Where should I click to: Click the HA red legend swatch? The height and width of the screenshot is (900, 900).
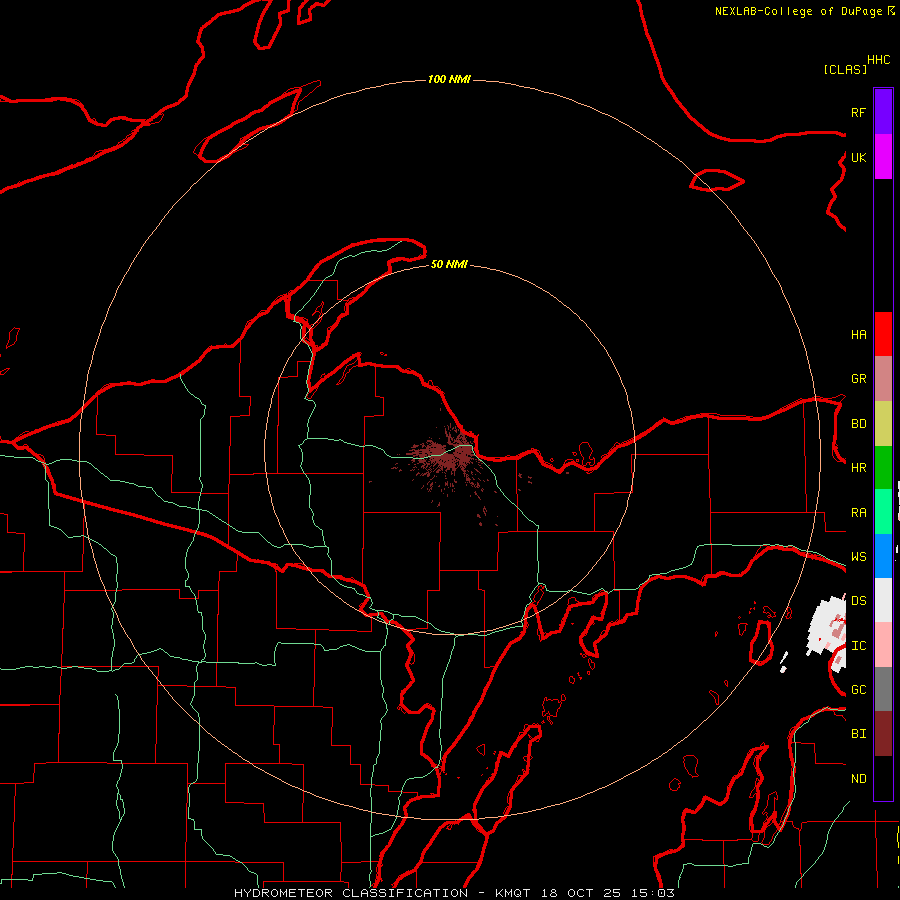pyautogui.click(x=883, y=334)
